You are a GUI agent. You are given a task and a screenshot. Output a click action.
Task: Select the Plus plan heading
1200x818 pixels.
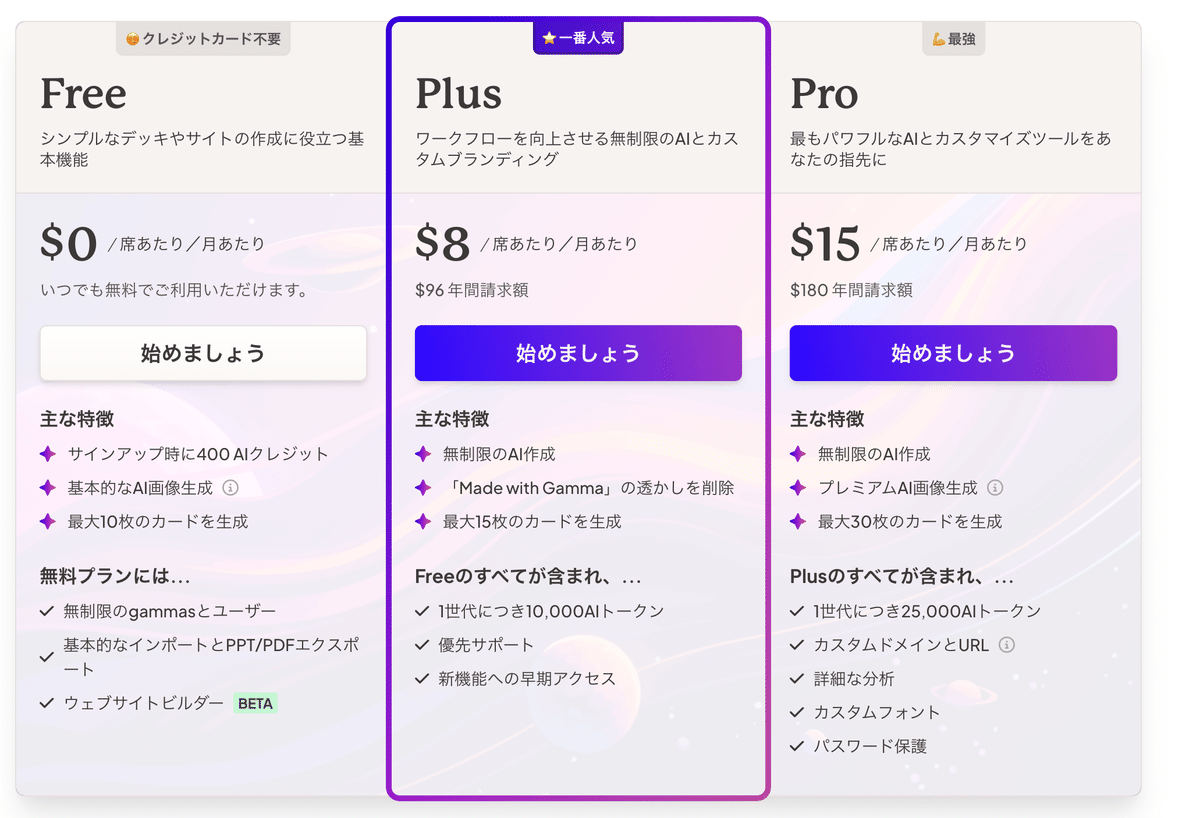[x=459, y=94]
